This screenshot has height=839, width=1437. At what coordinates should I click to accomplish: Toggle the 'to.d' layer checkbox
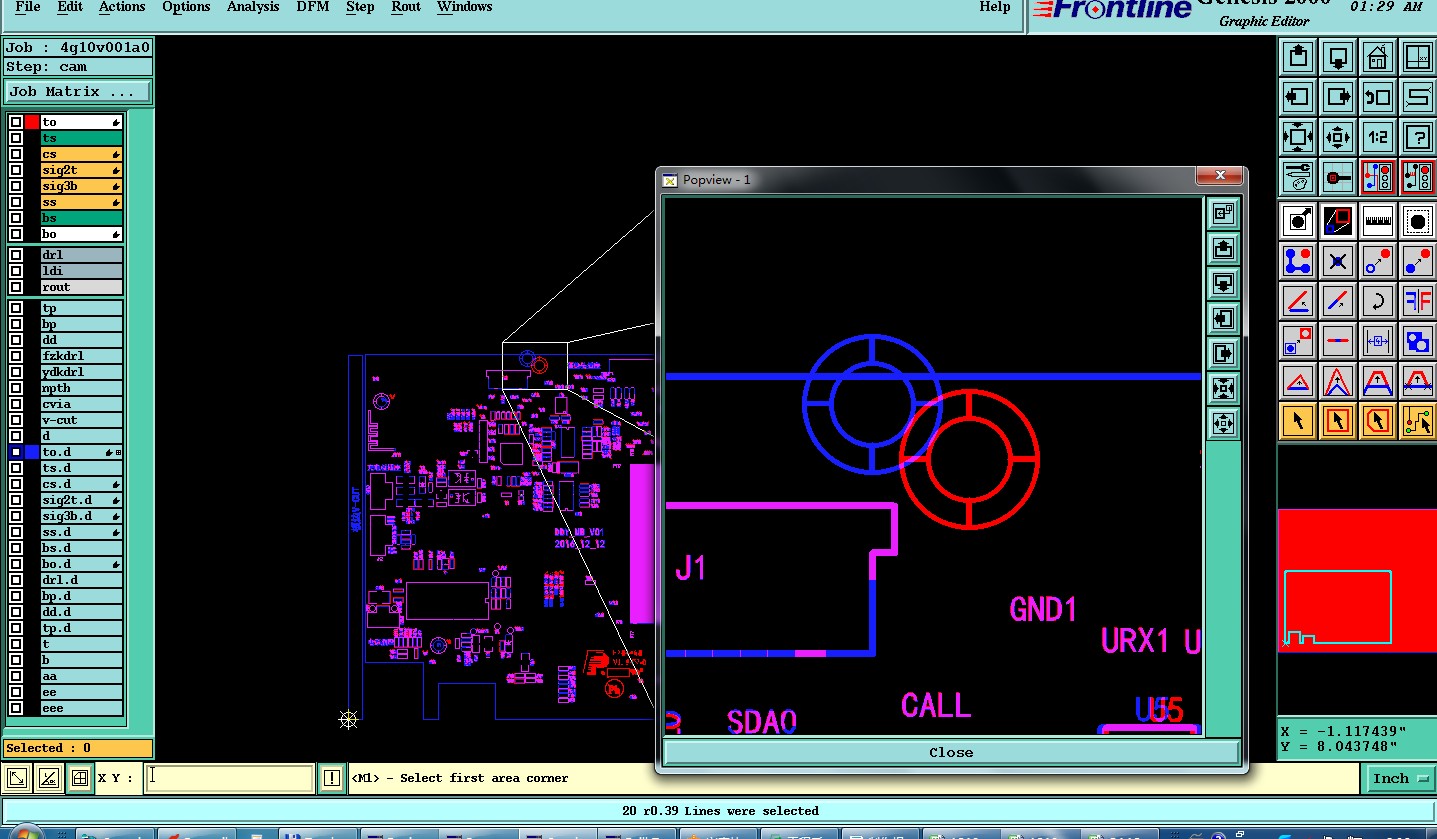click(16, 452)
